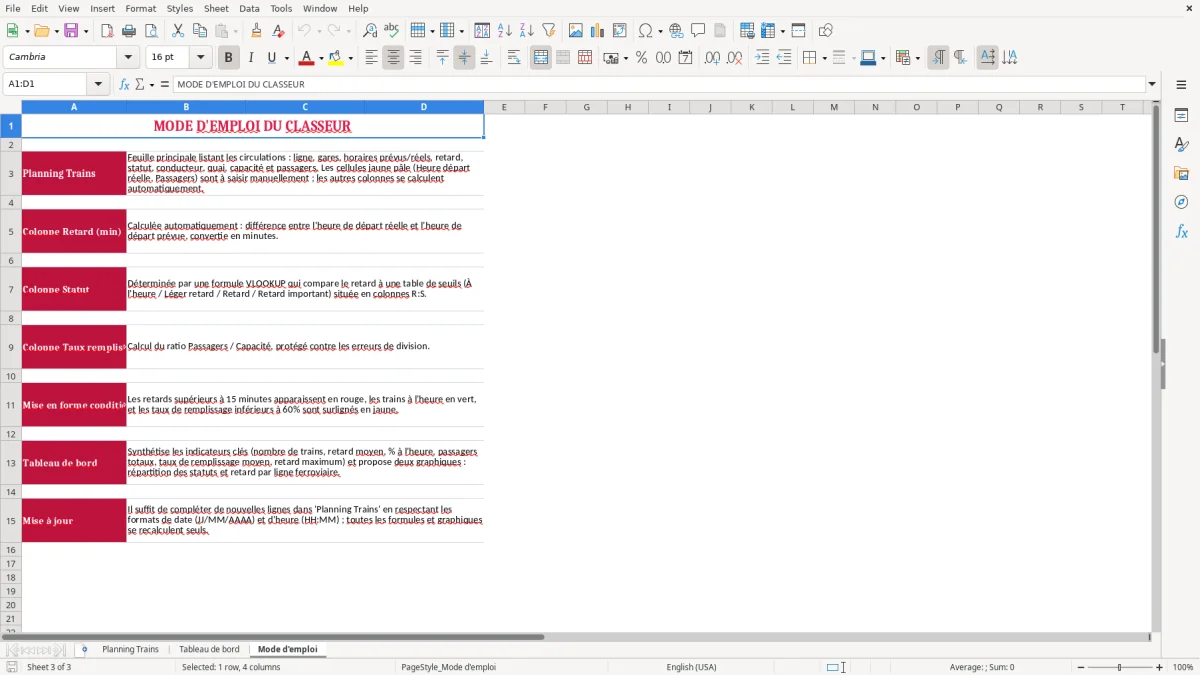Image resolution: width=1200 pixels, height=675 pixels.
Task: Open the Sheet menu
Action: click(x=216, y=8)
